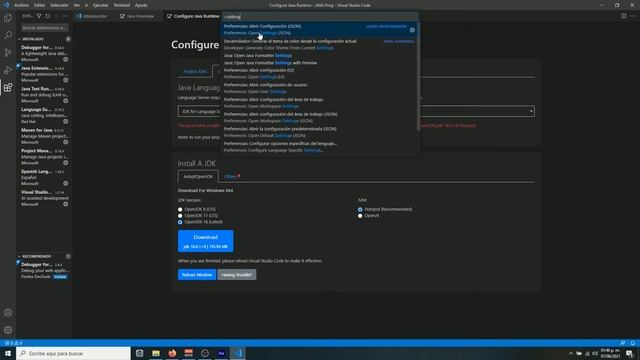Image resolution: width=640 pixels, height=360 pixels.
Task: Open gear menu for Maven for Java
Action: click(66, 142)
